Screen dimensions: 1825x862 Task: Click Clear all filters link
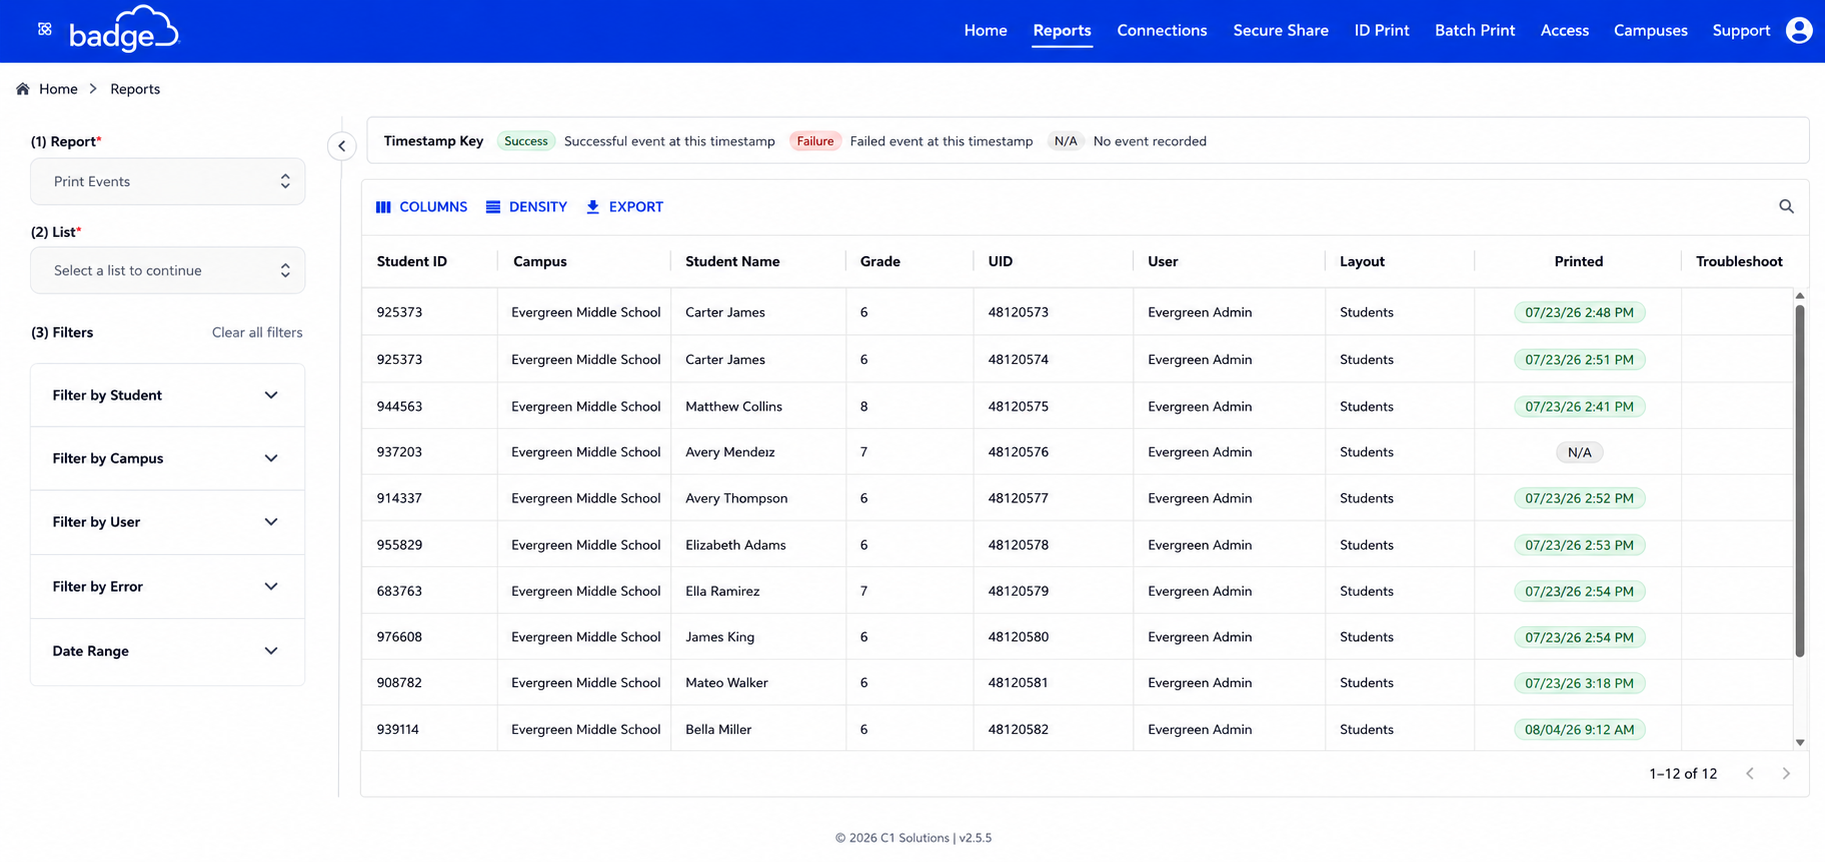coord(257,332)
